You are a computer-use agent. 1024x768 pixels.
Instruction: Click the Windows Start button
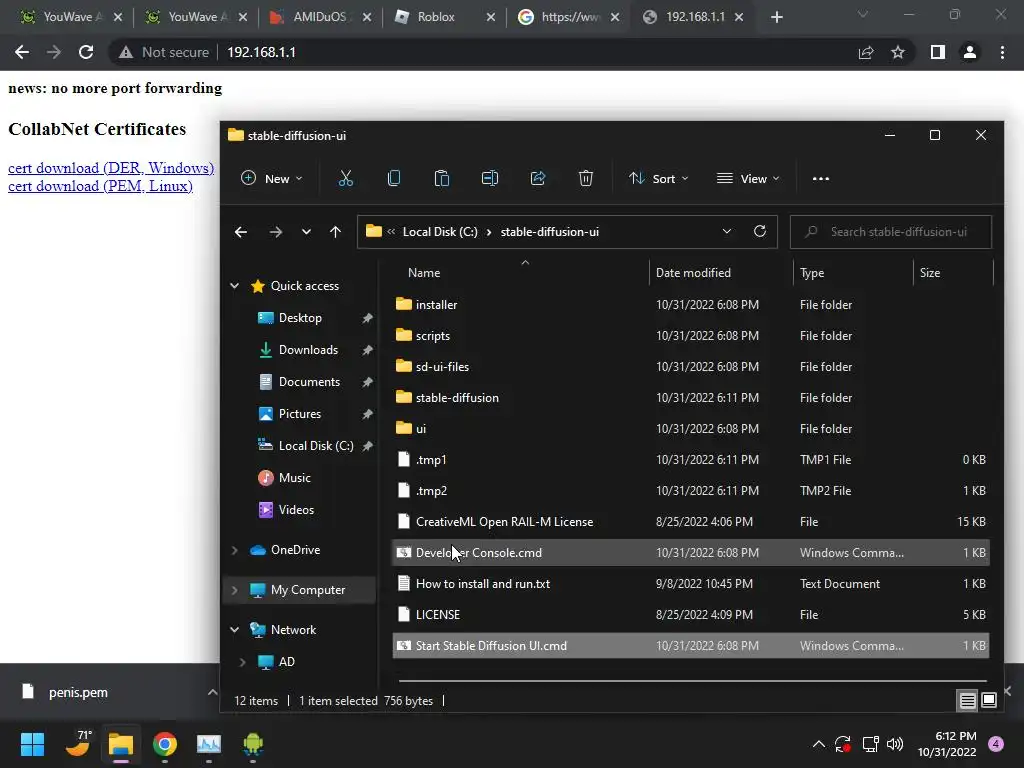32,744
